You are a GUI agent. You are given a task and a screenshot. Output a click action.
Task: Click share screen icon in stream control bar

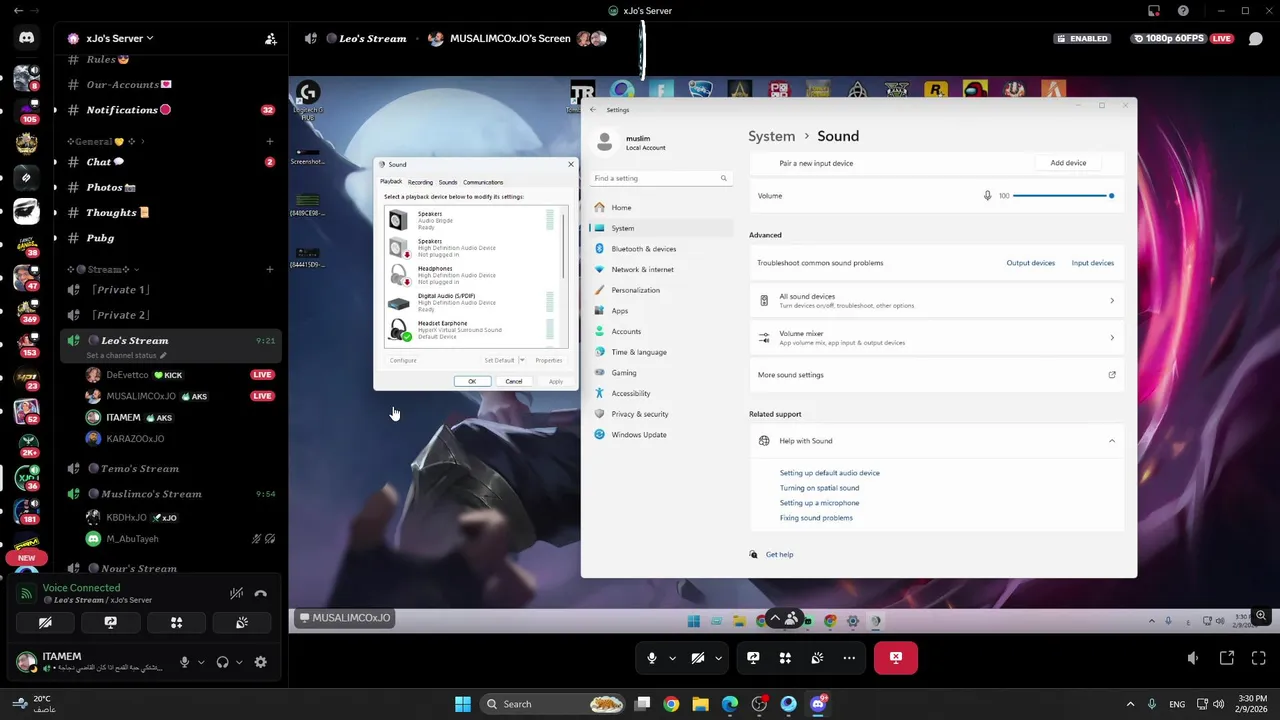point(753,658)
